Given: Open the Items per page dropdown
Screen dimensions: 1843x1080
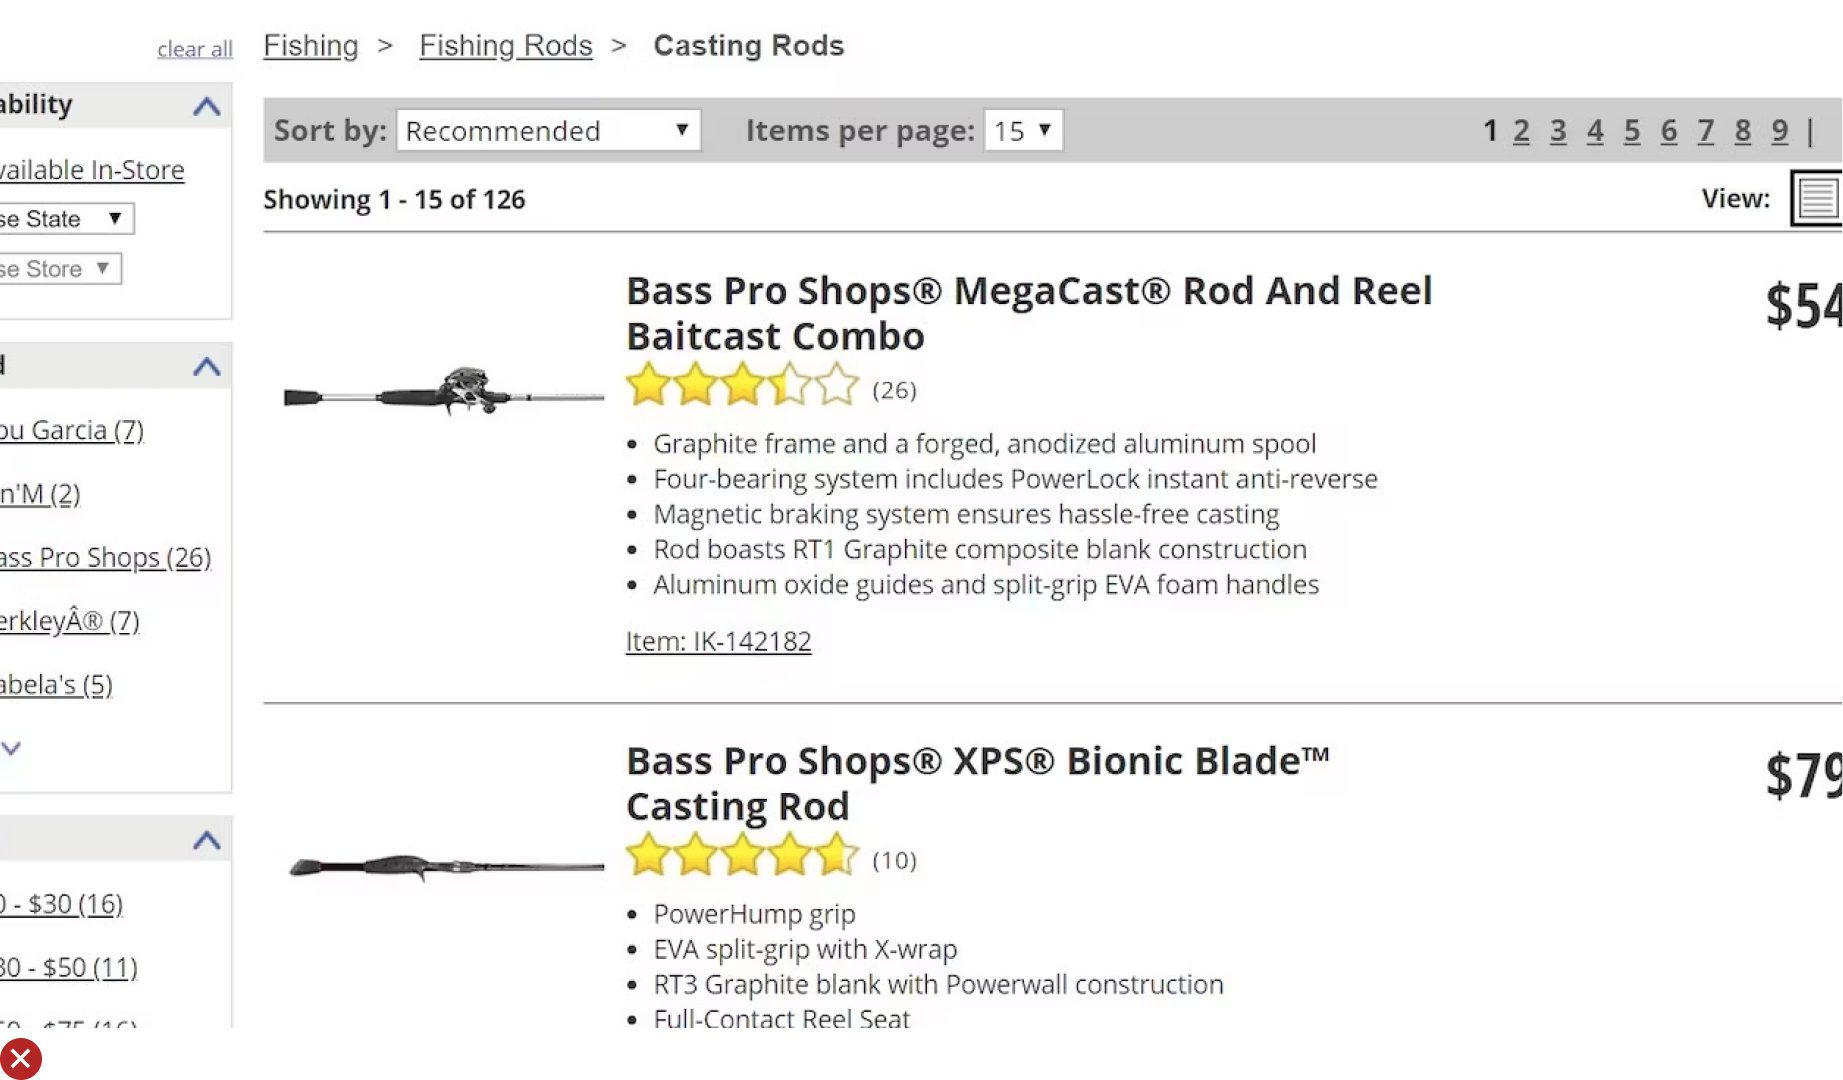Looking at the screenshot, I should coord(1023,131).
